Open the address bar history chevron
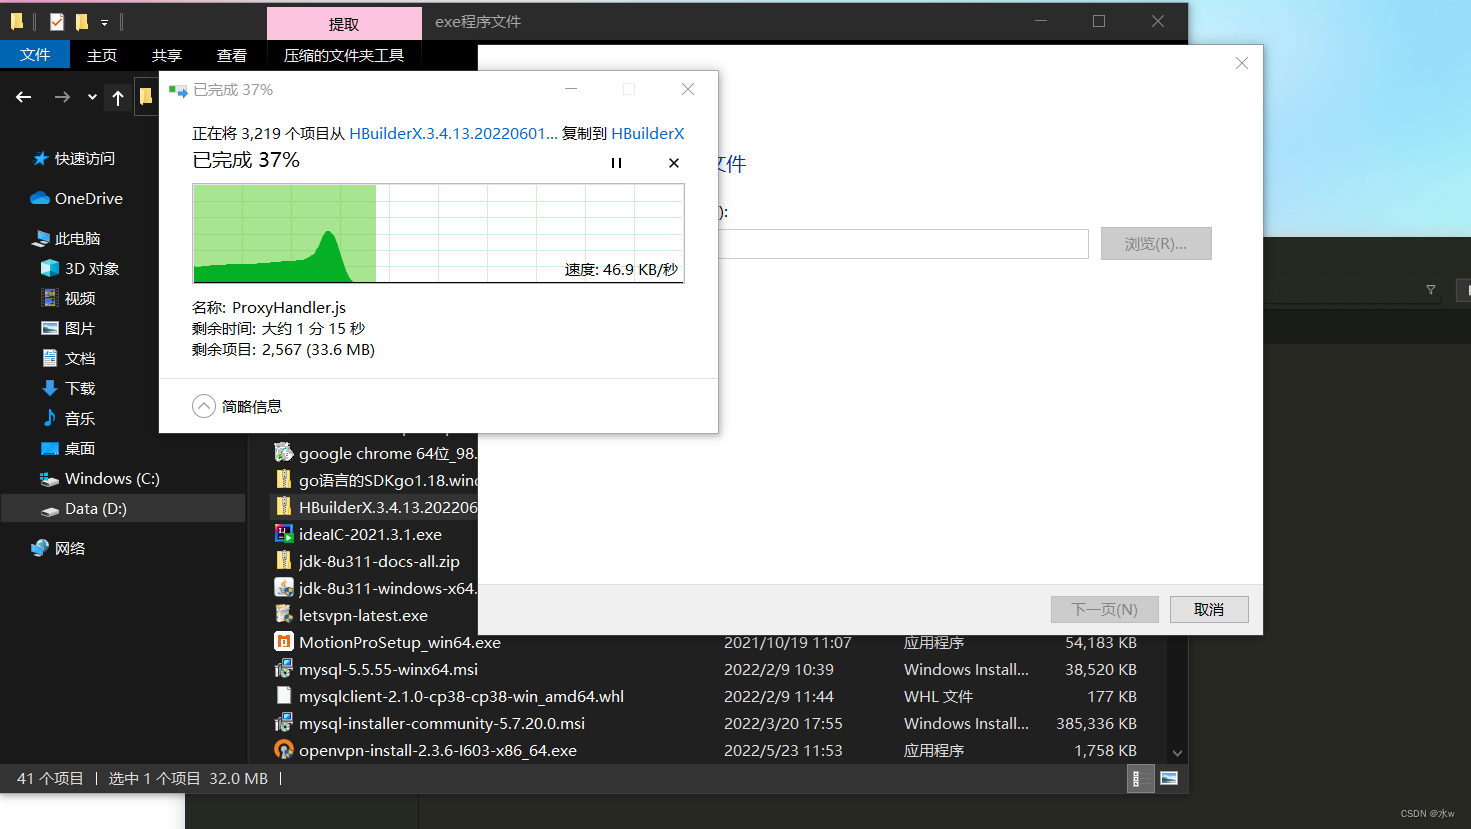 coord(91,96)
